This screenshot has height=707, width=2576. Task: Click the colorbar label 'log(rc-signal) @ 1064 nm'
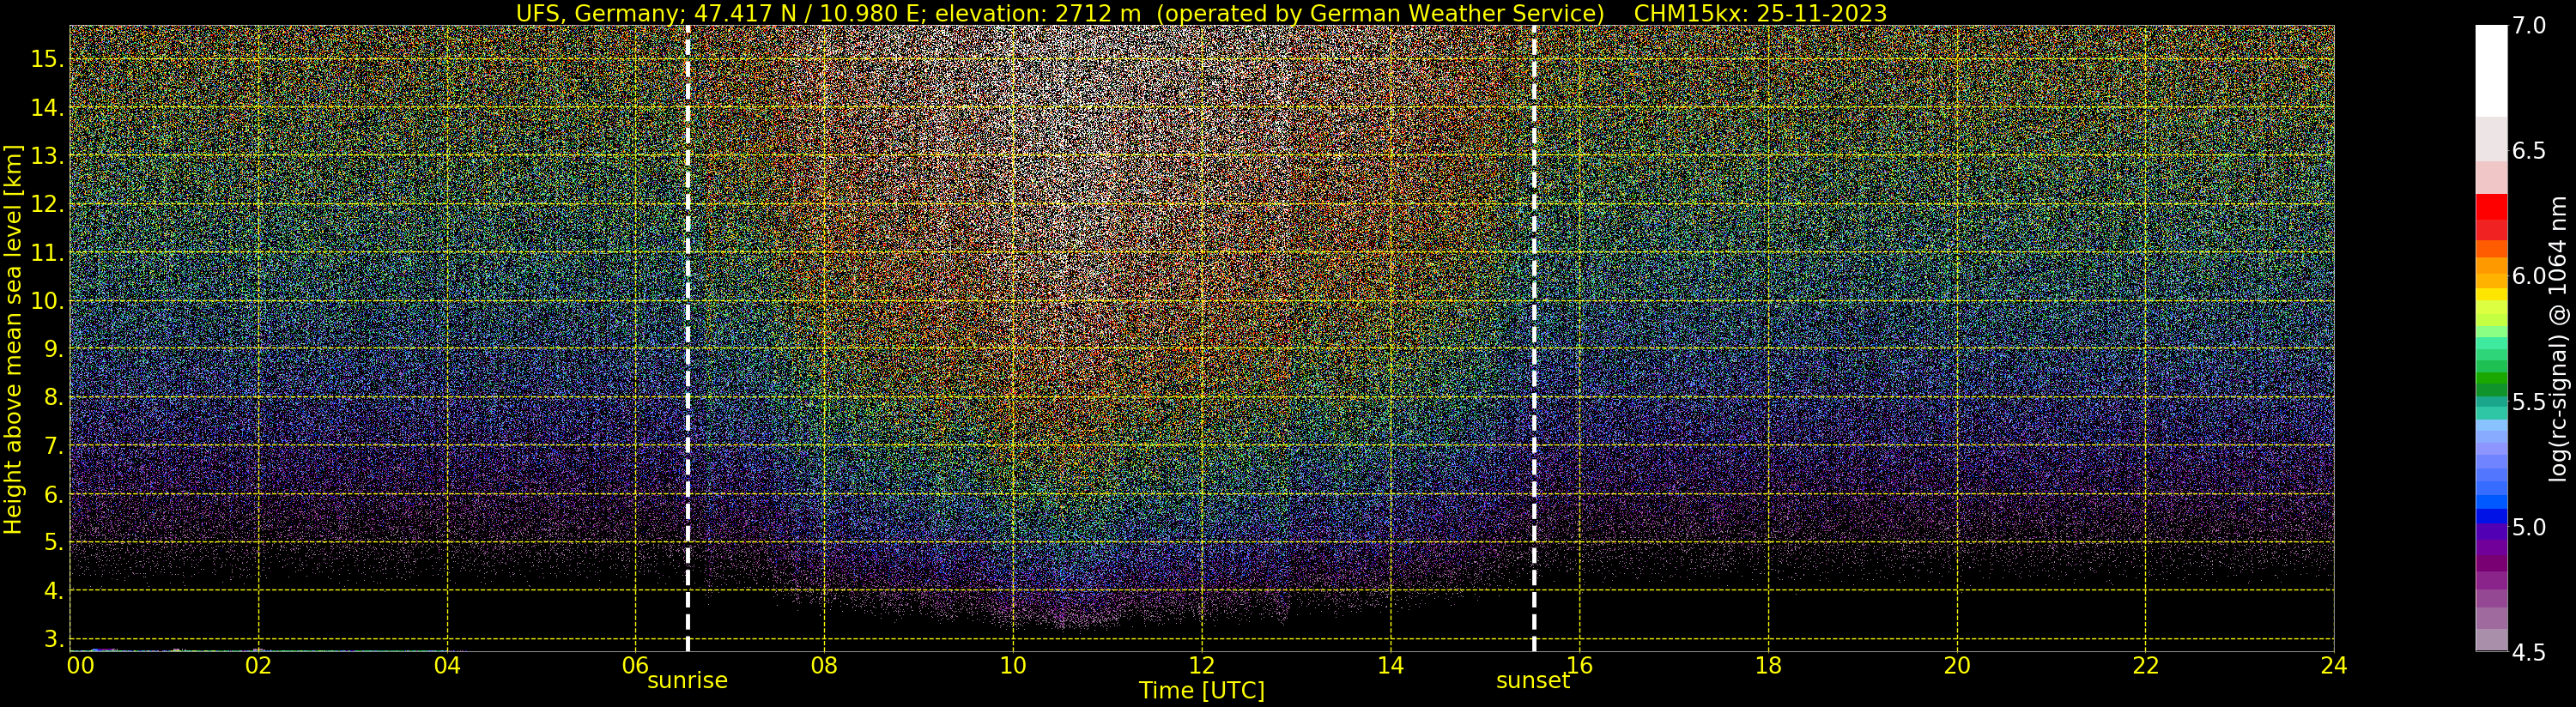tap(2558, 339)
